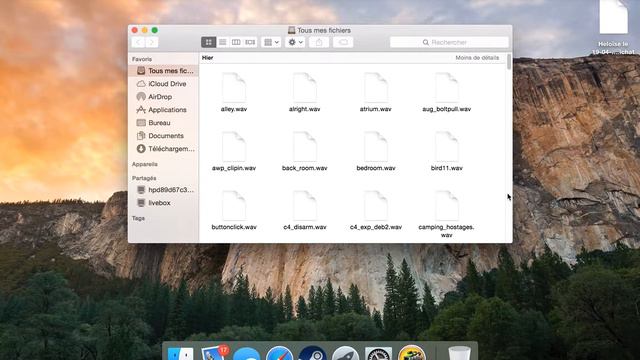This screenshot has width=640, height=360.
Task: Click the Tags section header
Action: pyautogui.click(x=138, y=218)
